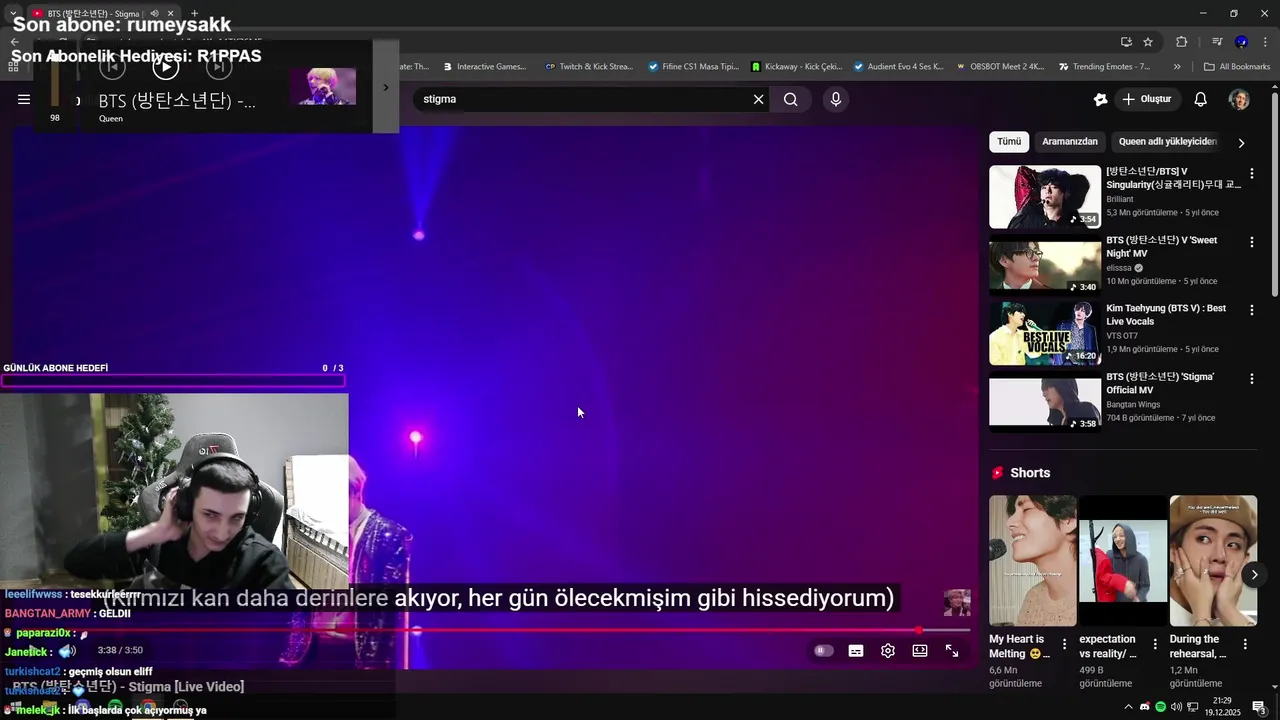Open the YouTube account avatar menu
1280x720 pixels.
1239,99
